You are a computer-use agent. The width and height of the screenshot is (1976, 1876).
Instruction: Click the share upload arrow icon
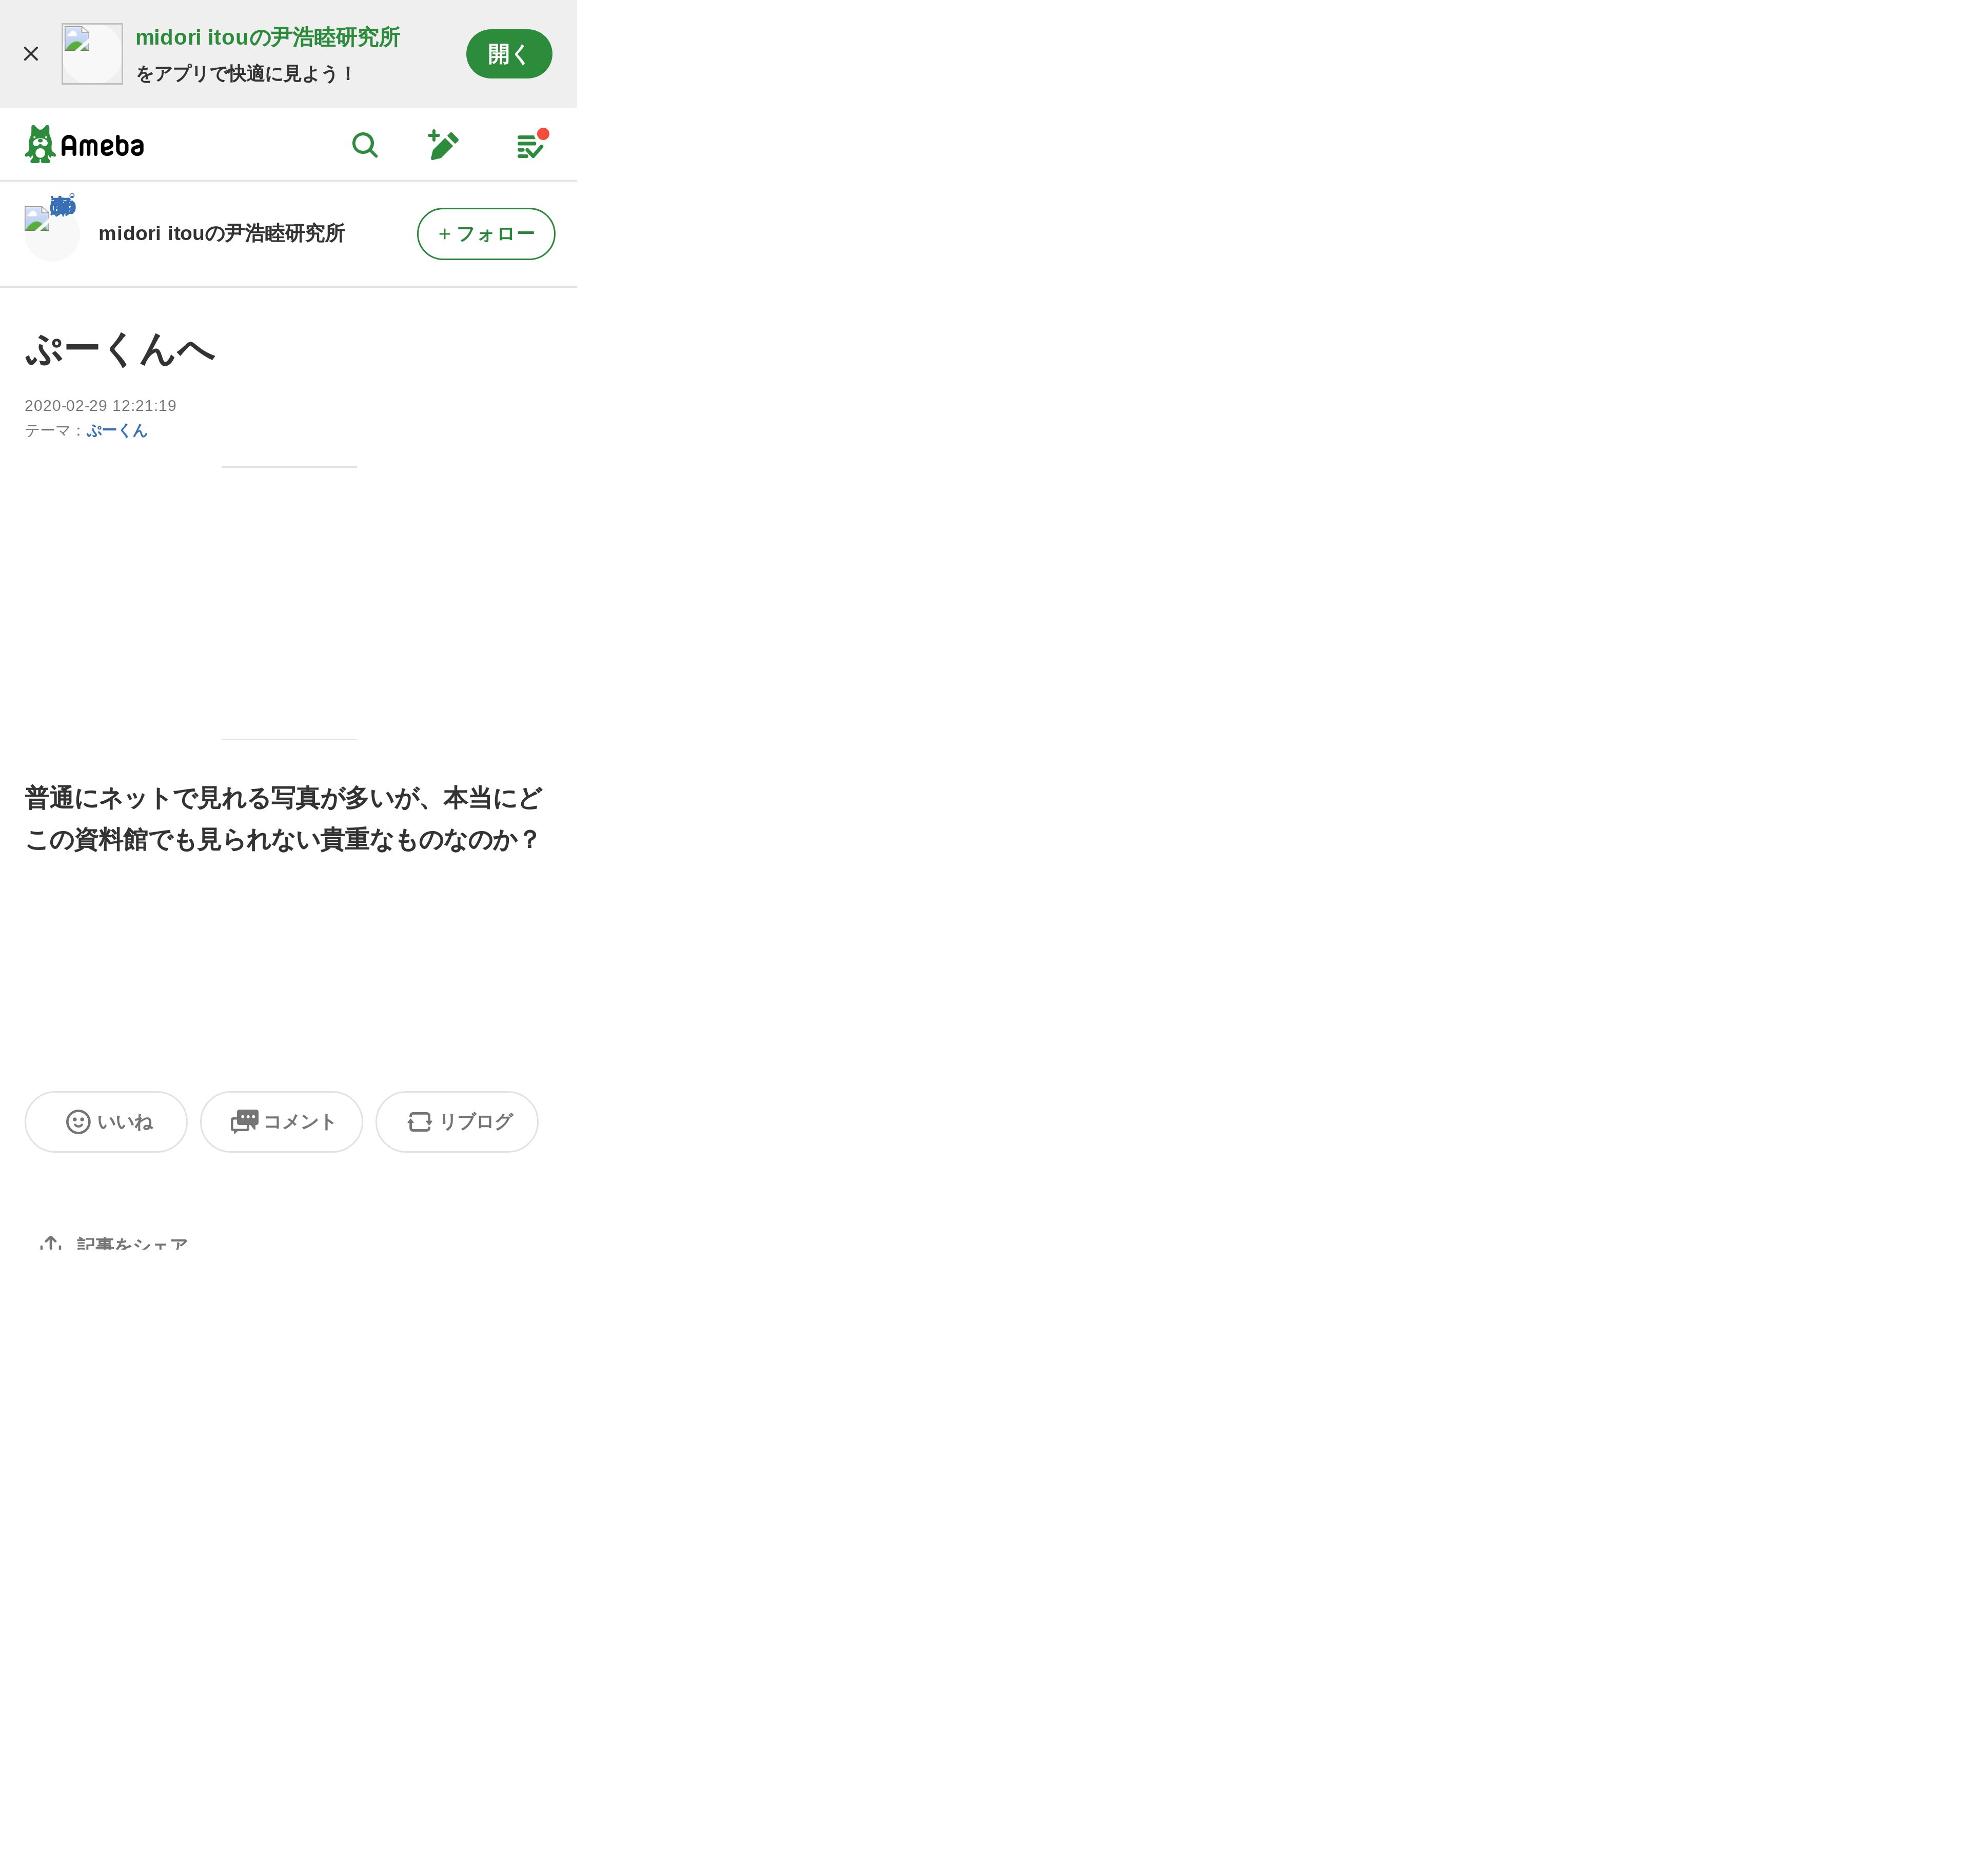(x=51, y=1243)
